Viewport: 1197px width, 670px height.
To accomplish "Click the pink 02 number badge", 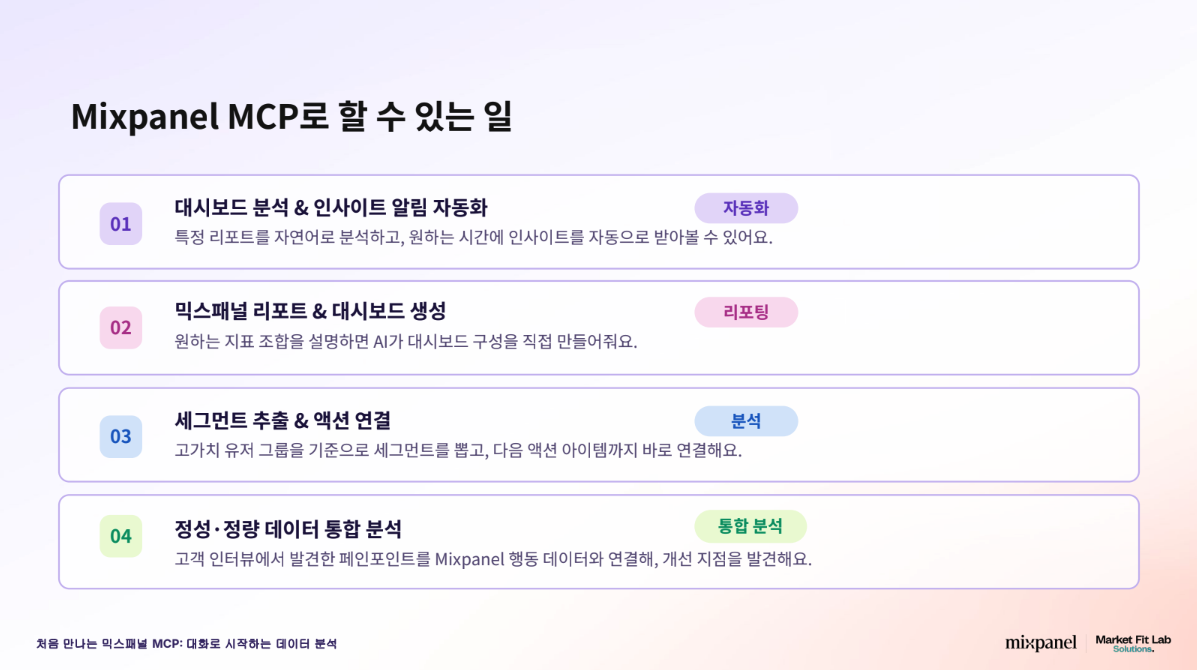I will pos(121,327).
